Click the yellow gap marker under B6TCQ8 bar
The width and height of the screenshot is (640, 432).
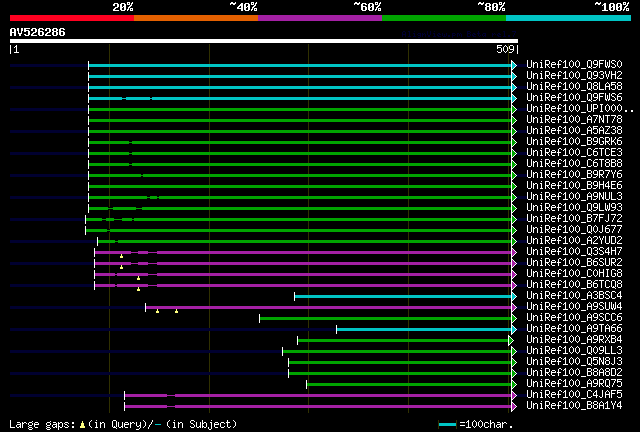coord(138,289)
